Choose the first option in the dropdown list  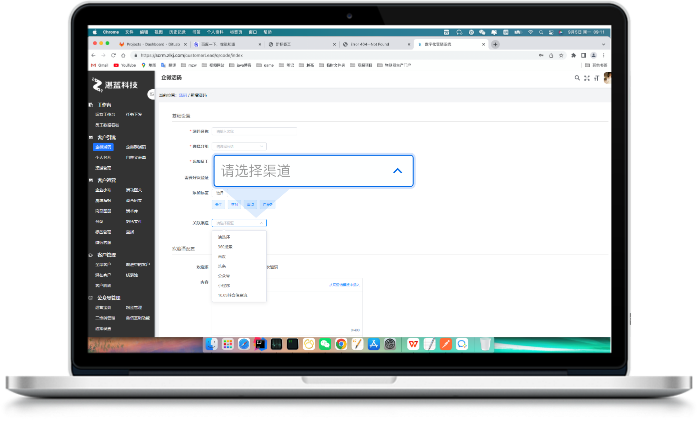pyautogui.click(x=225, y=238)
